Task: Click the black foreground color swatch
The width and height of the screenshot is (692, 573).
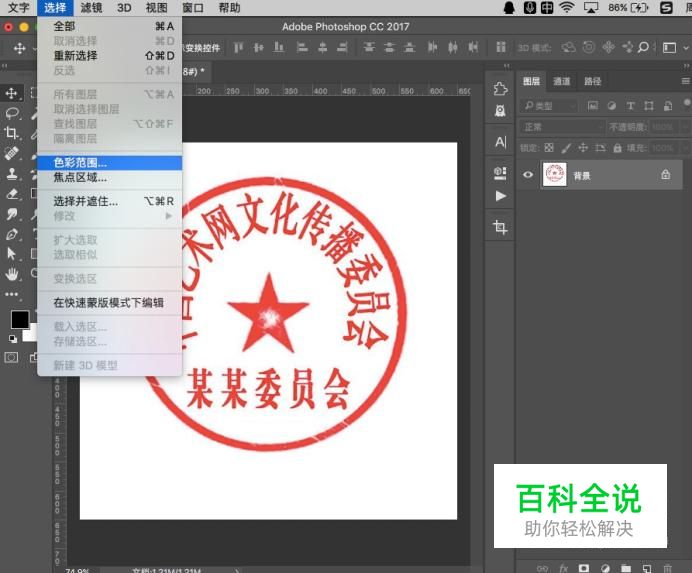Action: 20,319
